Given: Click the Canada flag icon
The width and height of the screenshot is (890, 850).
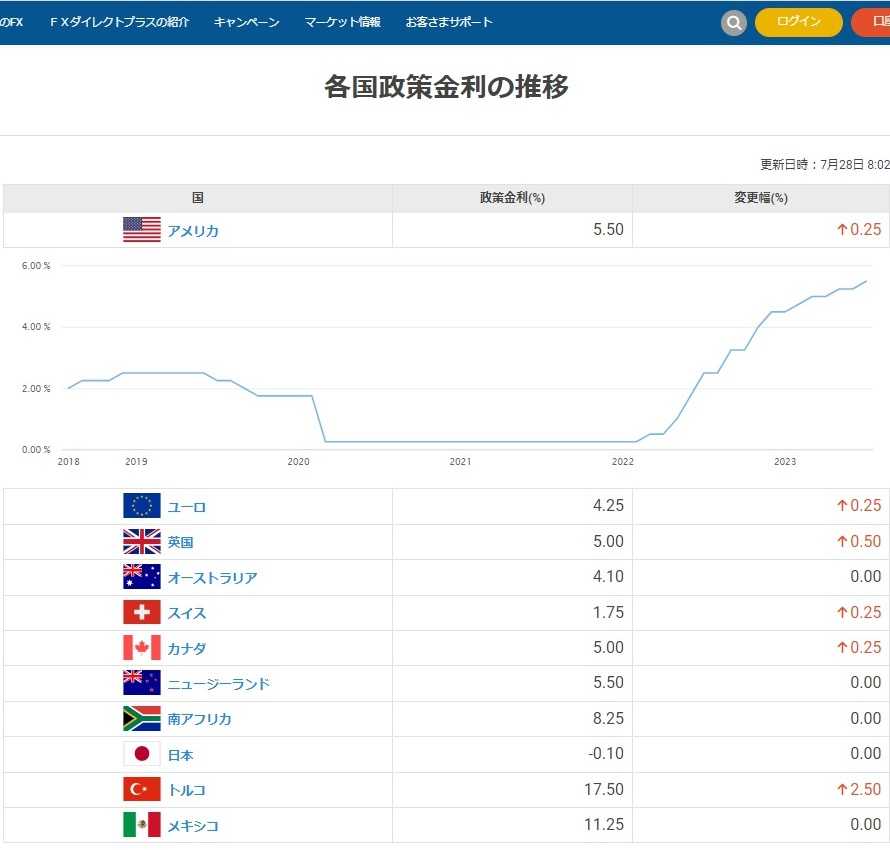Looking at the screenshot, I should coord(141,648).
